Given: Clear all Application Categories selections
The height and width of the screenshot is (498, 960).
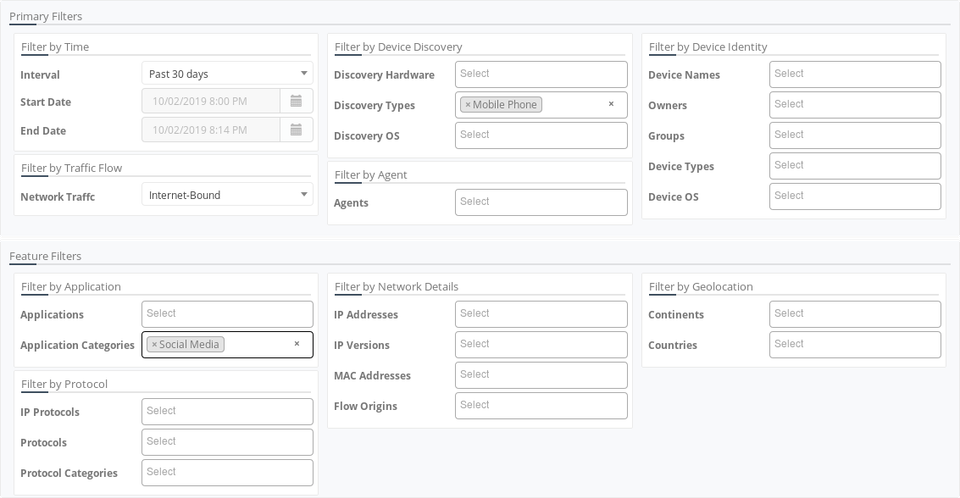Looking at the screenshot, I should (296, 344).
